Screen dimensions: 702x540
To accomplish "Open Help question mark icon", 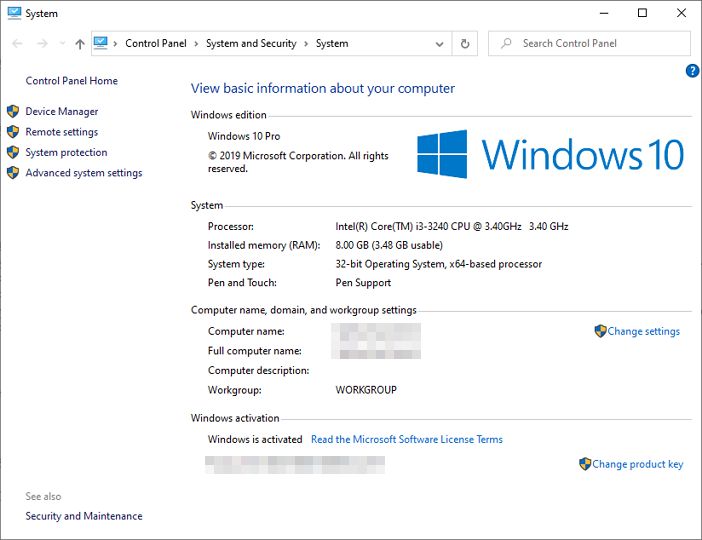I will pos(692,71).
